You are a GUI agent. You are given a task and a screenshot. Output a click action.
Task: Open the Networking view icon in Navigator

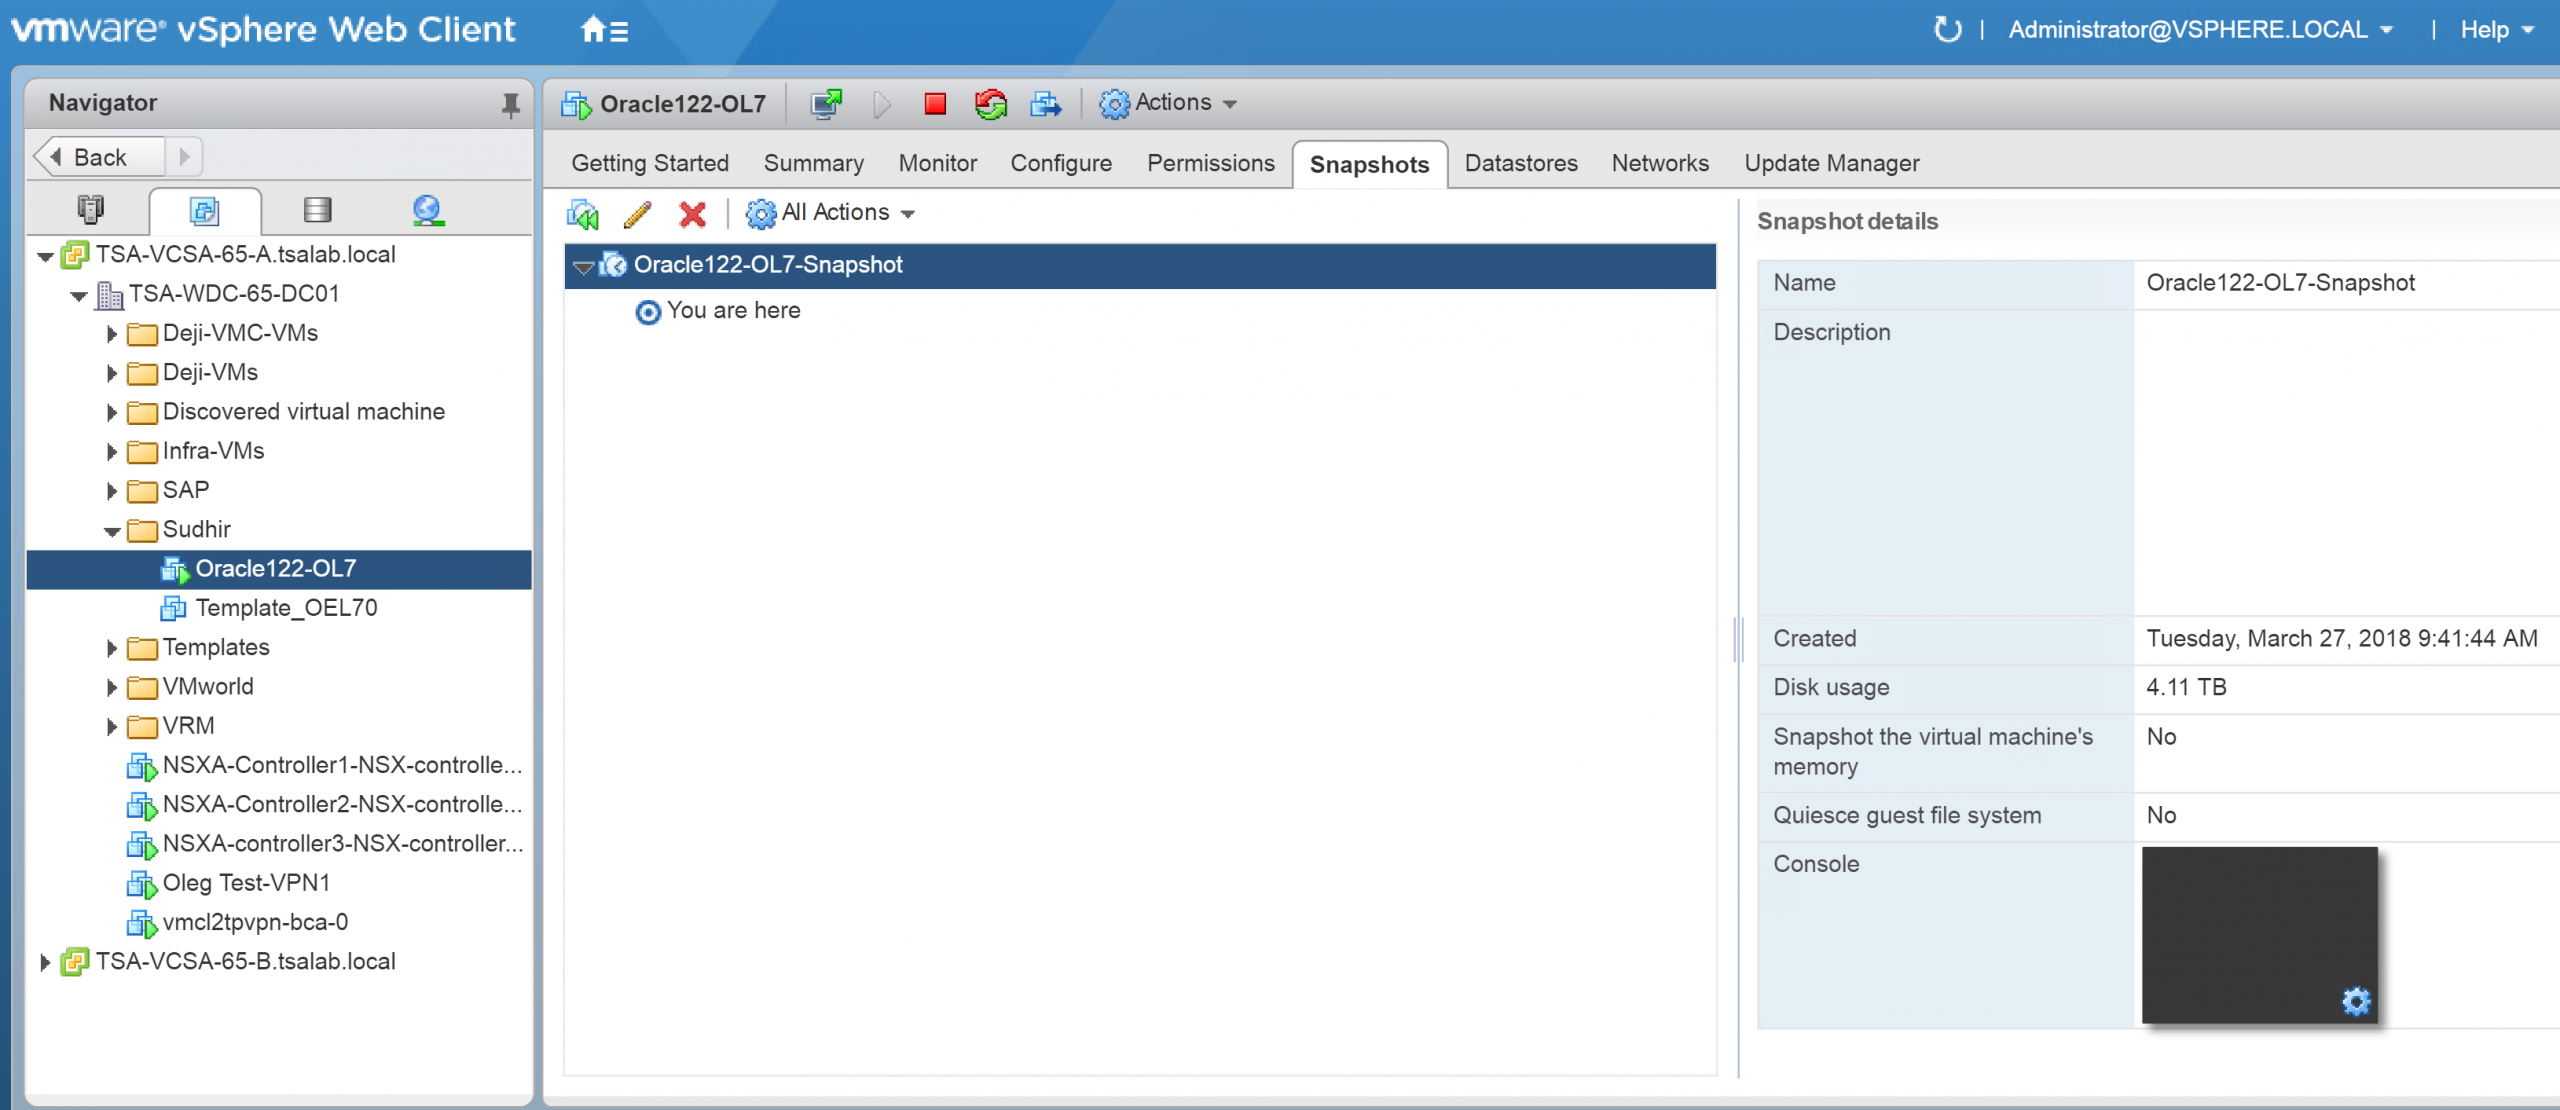pos(428,210)
